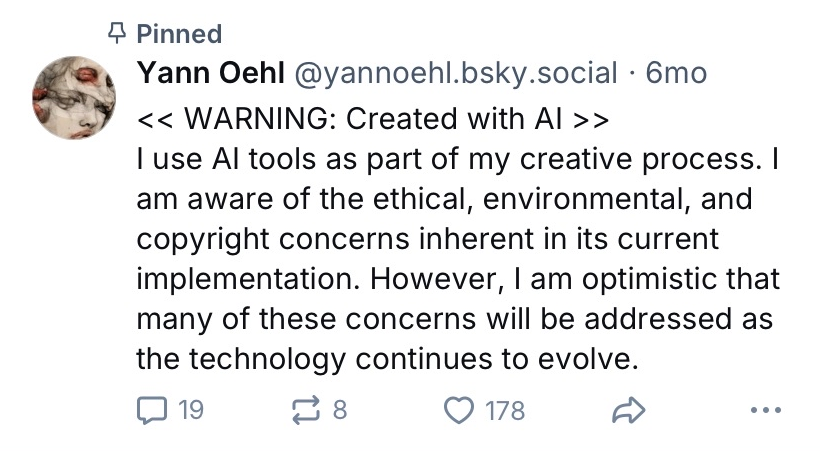This screenshot has height=452, width=820.
Task: Like the post with the heart icon
Action: click(x=458, y=410)
